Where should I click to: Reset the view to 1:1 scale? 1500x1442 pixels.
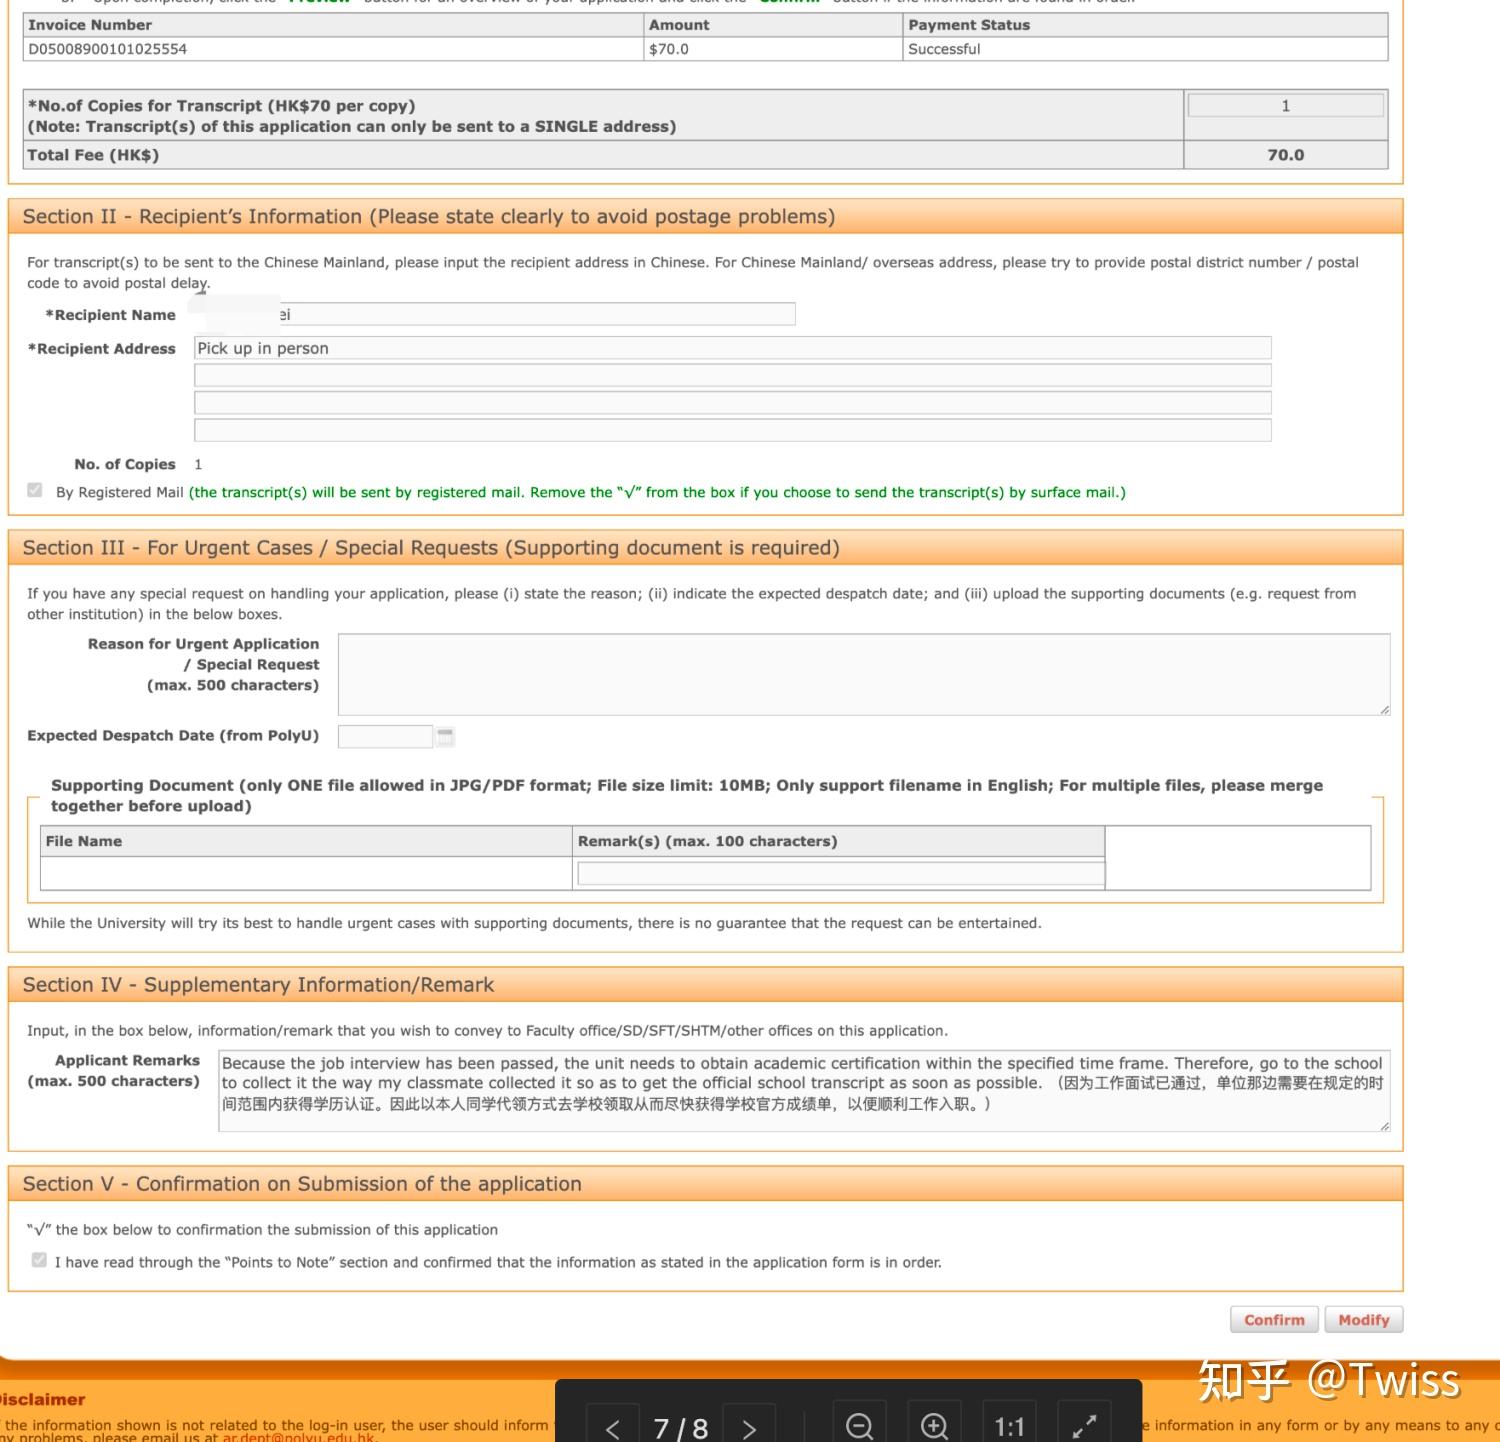tap(1009, 1425)
